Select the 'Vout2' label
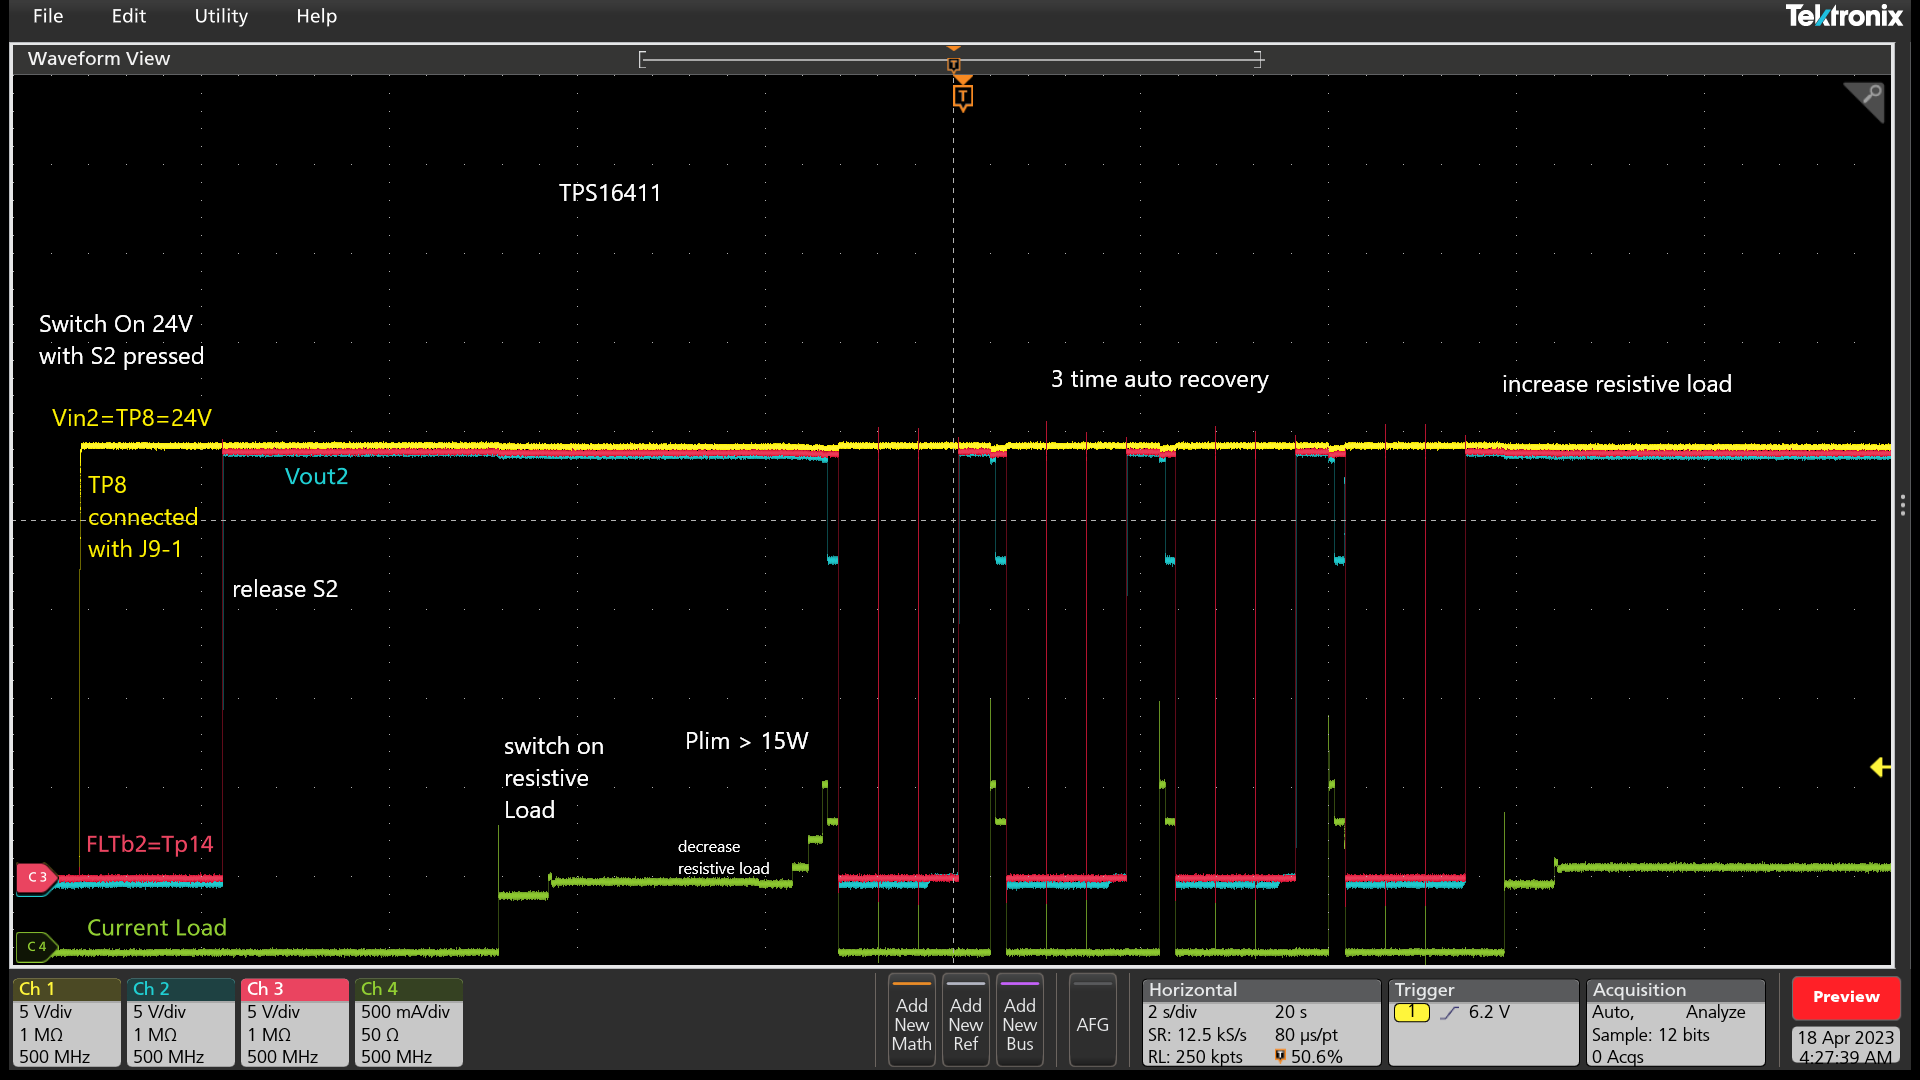1920x1080 pixels. 316,476
